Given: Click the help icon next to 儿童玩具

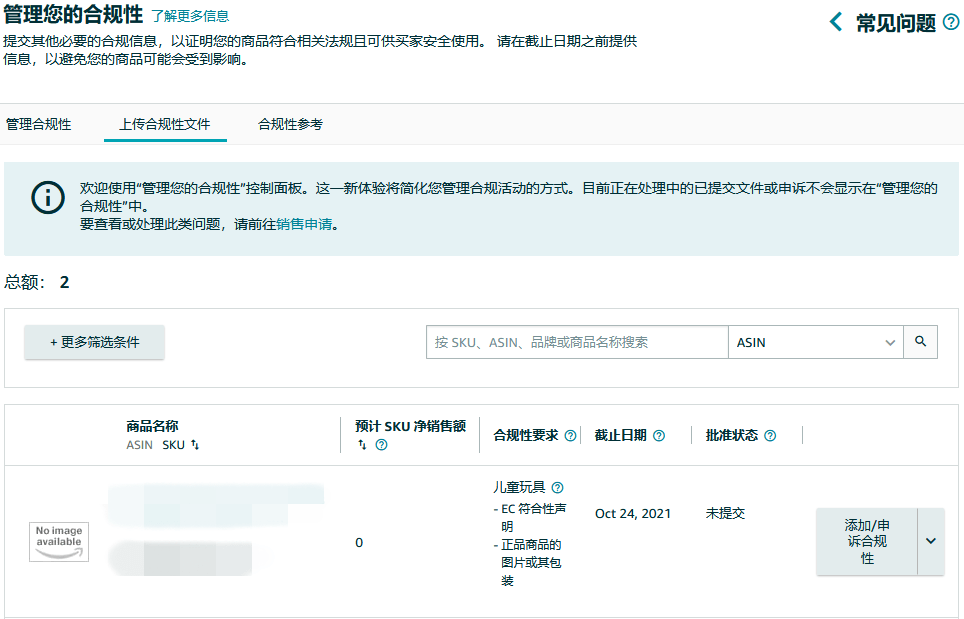Looking at the screenshot, I should pyautogui.click(x=558, y=487).
